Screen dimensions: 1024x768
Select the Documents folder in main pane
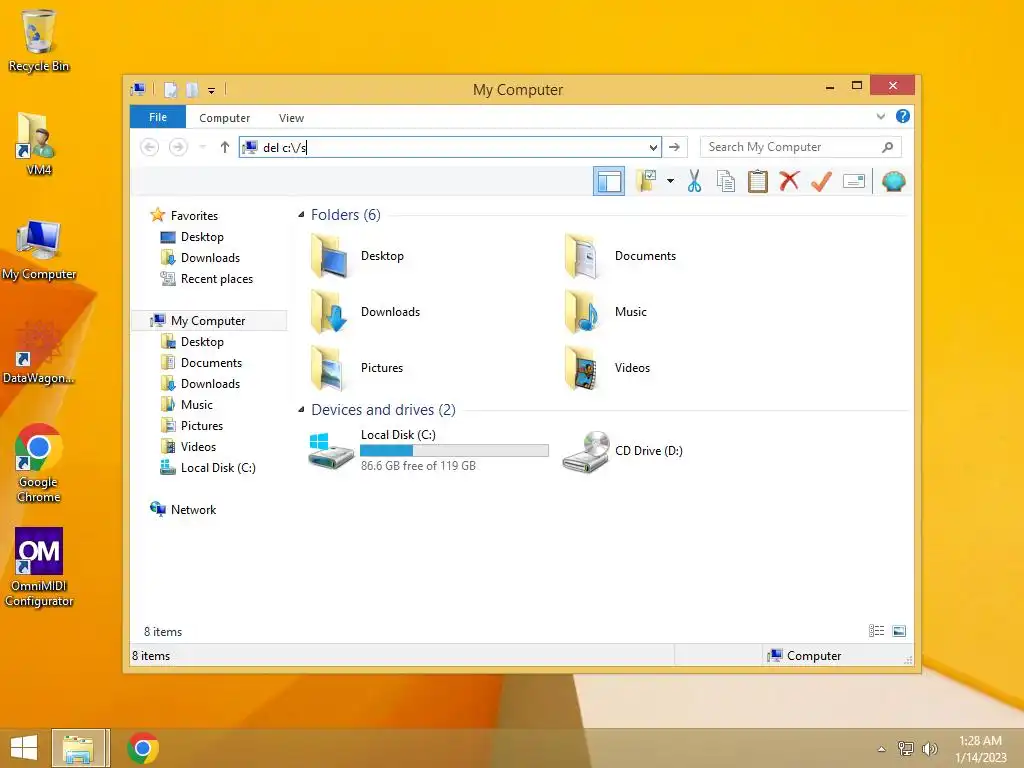620,256
